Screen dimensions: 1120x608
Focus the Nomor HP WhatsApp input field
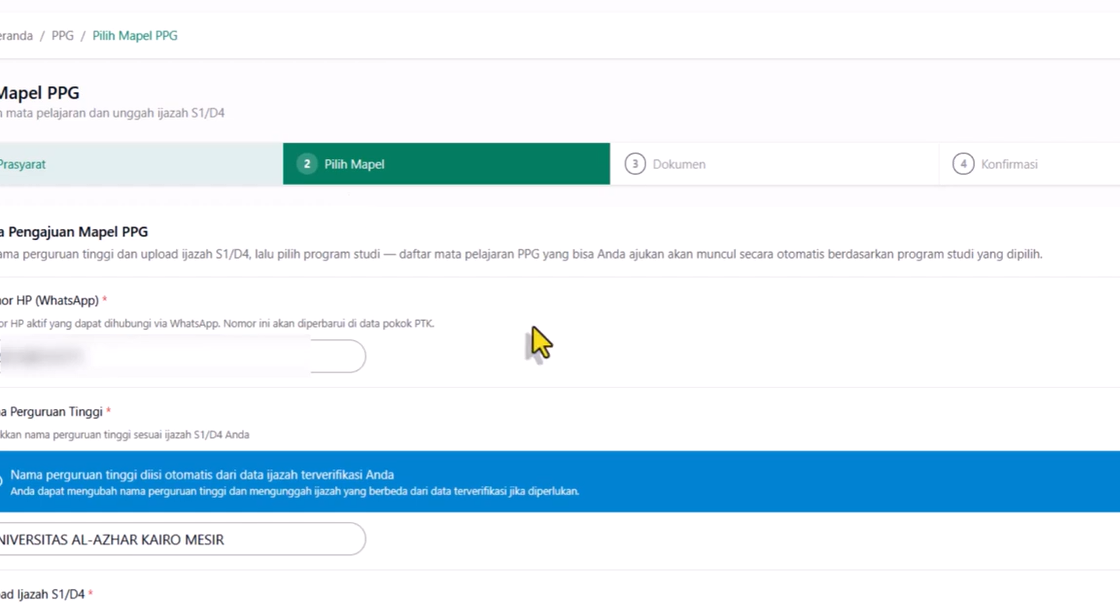coord(183,356)
